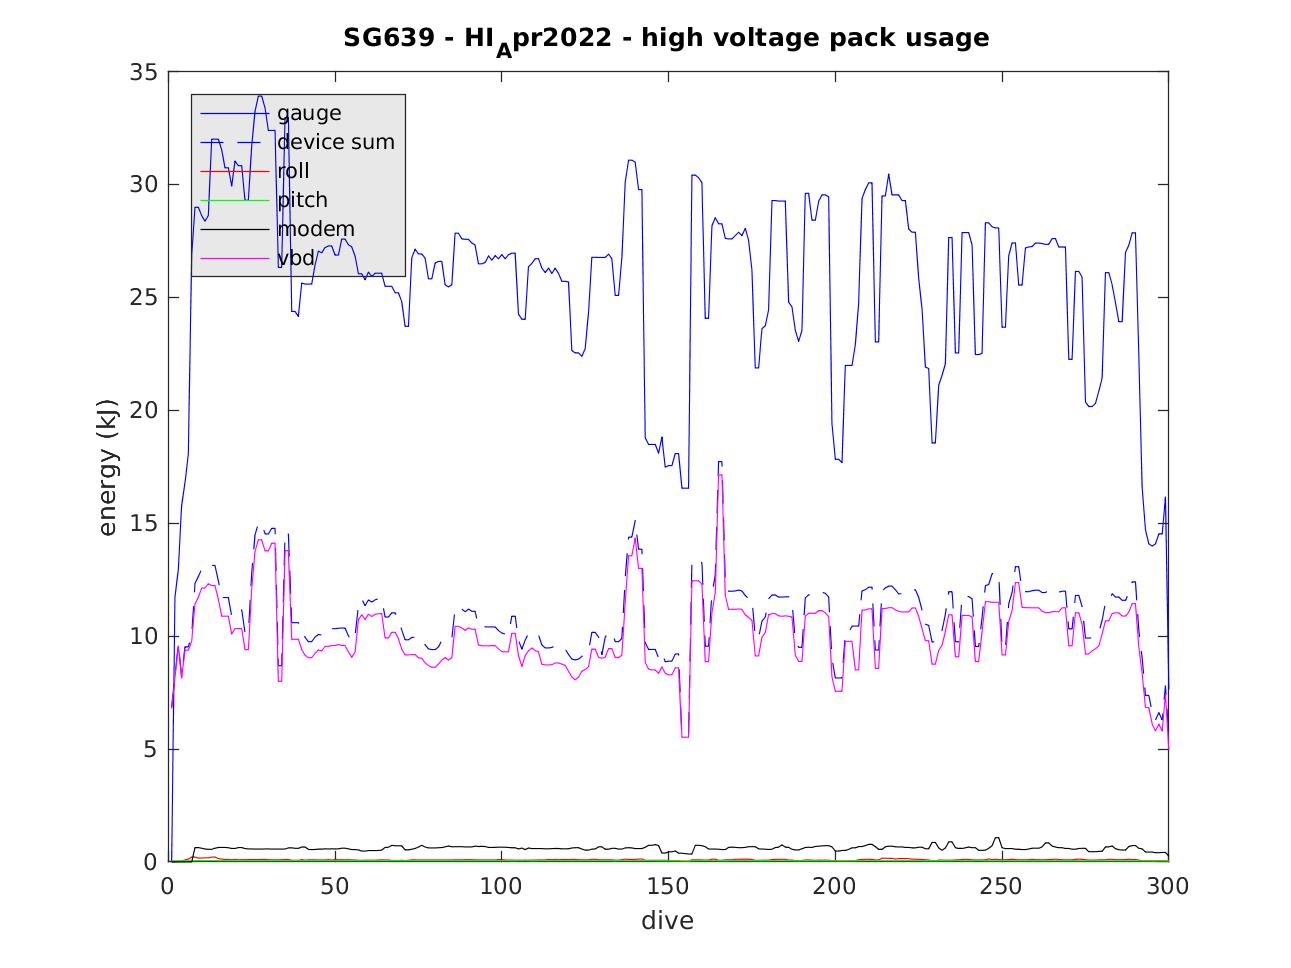Image resolution: width=1291 pixels, height=968 pixels.
Task: Click the x-axis tick label '150'
Action: [x=668, y=886]
